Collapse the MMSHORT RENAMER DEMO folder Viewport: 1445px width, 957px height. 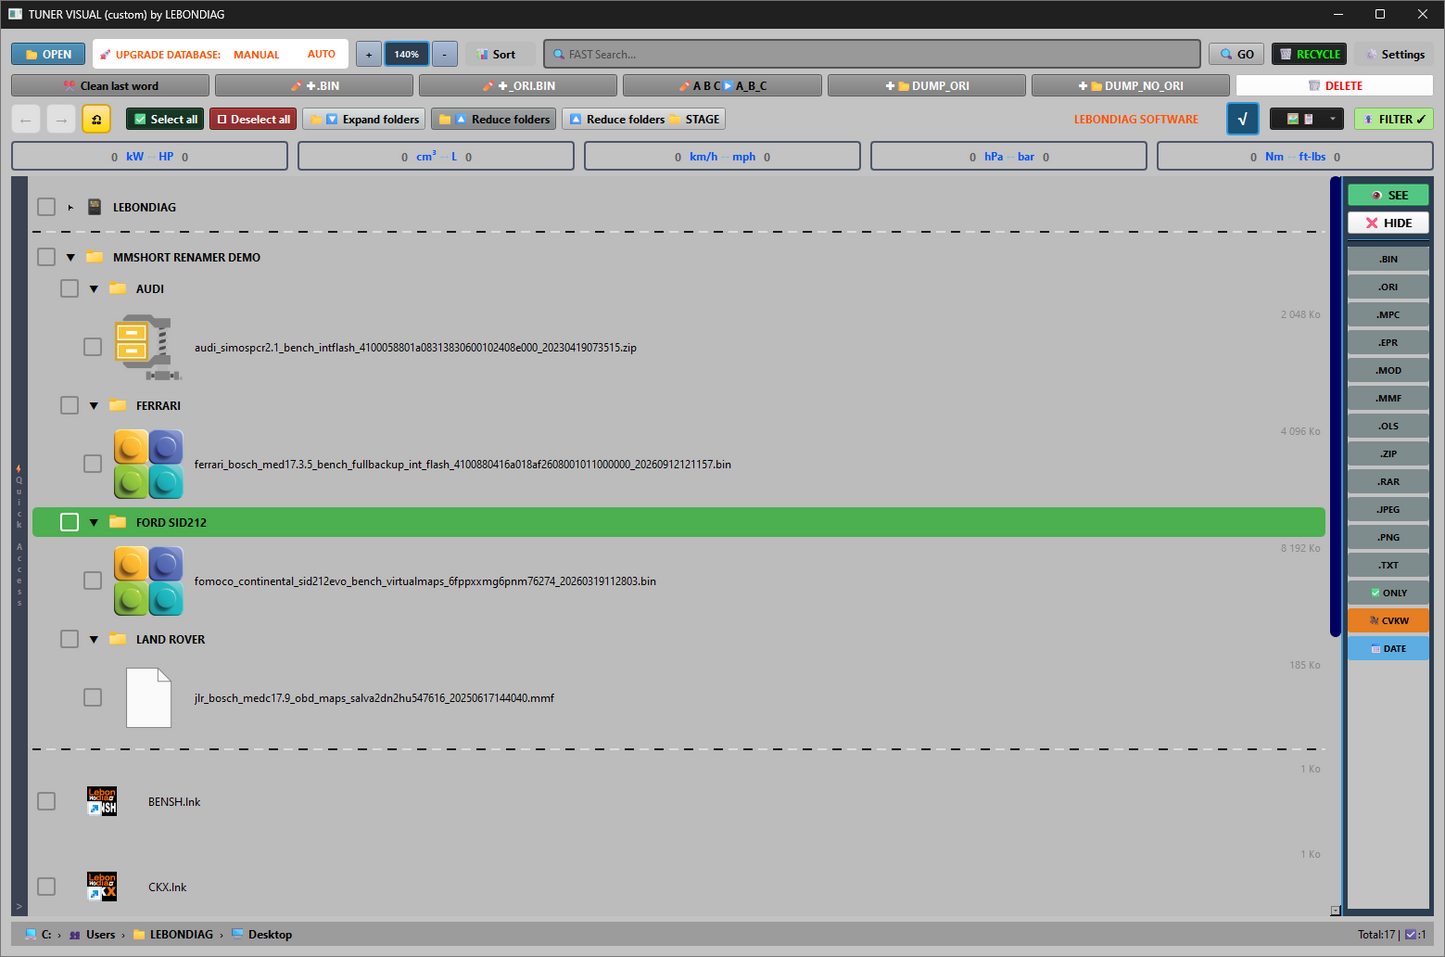70,257
